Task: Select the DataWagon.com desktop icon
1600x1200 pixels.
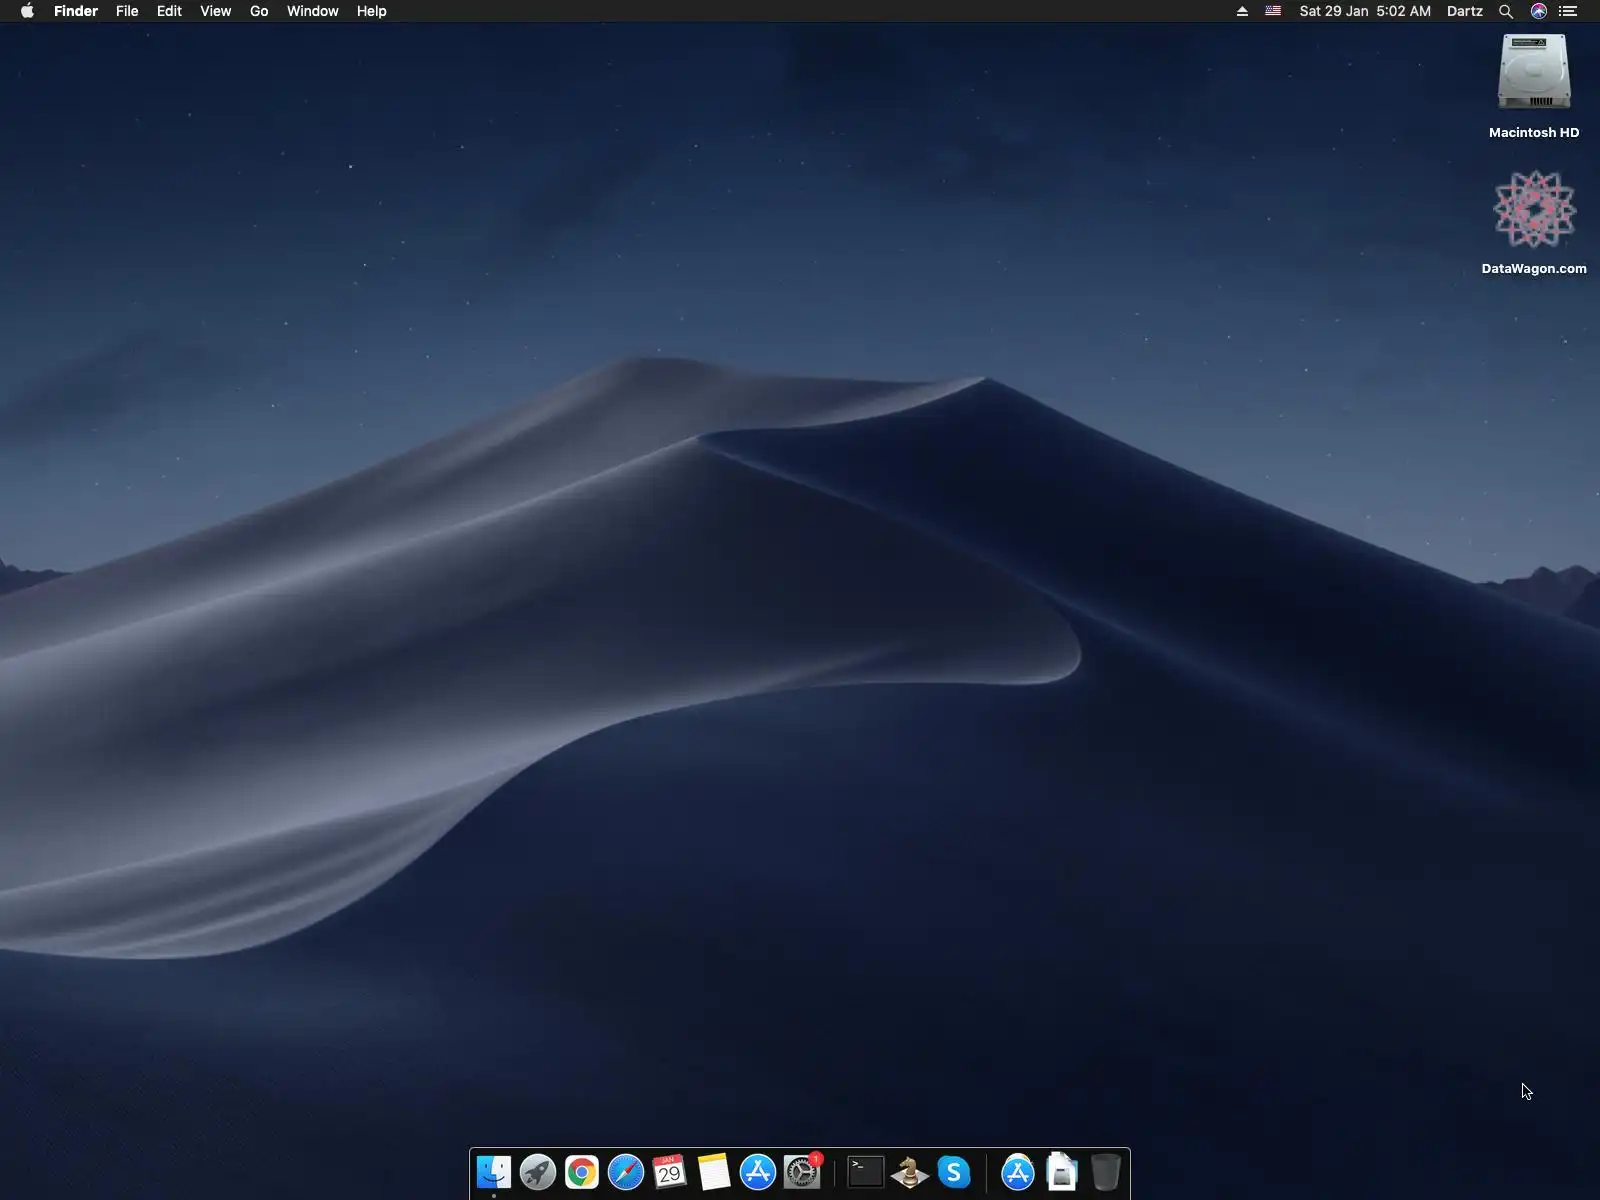Action: point(1534,223)
